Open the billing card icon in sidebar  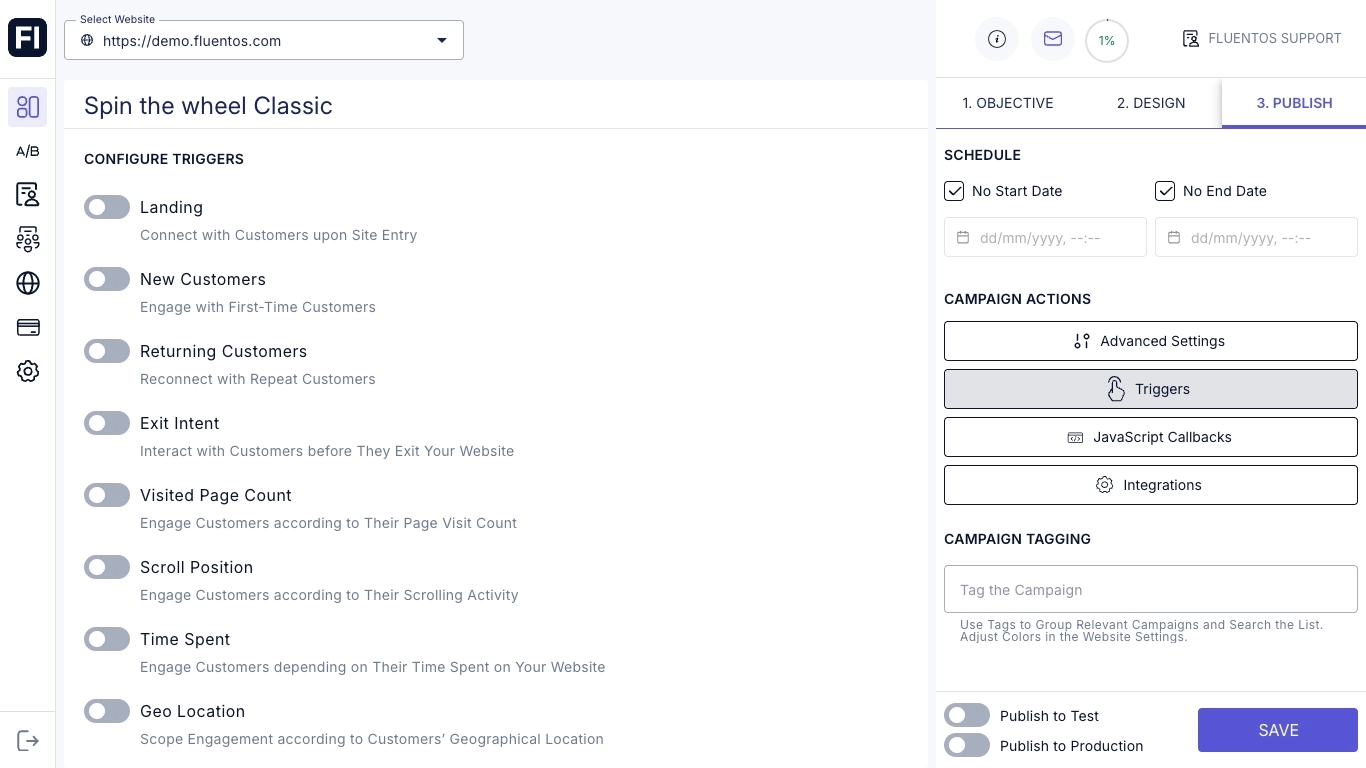(x=28, y=328)
